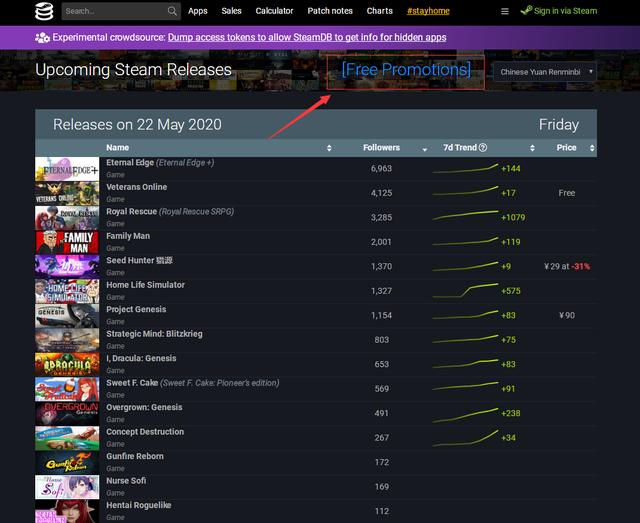This screenshot has height=523, width=640.
Task: Click the search magnifier icon
Action: pos(172,11)
